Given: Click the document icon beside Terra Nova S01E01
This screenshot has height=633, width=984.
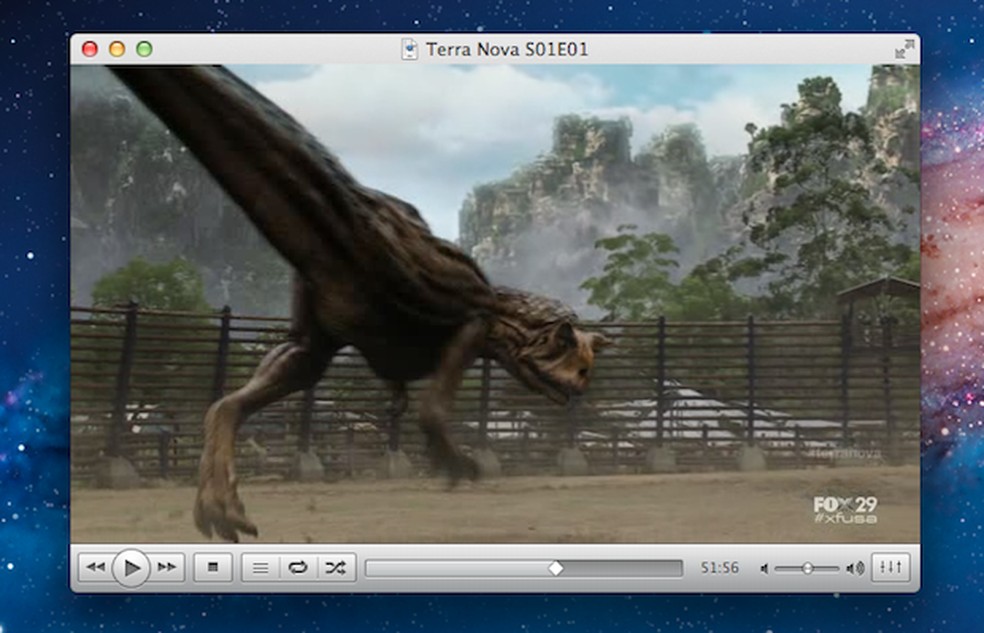Looking at the screenshot, I should tap(410, 49).
